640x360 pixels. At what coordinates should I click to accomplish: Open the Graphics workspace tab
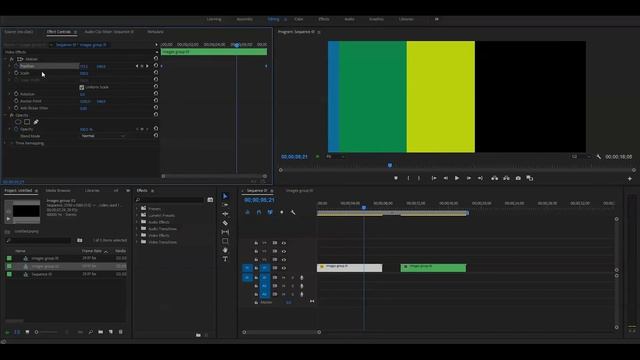[x=376, y=19]
